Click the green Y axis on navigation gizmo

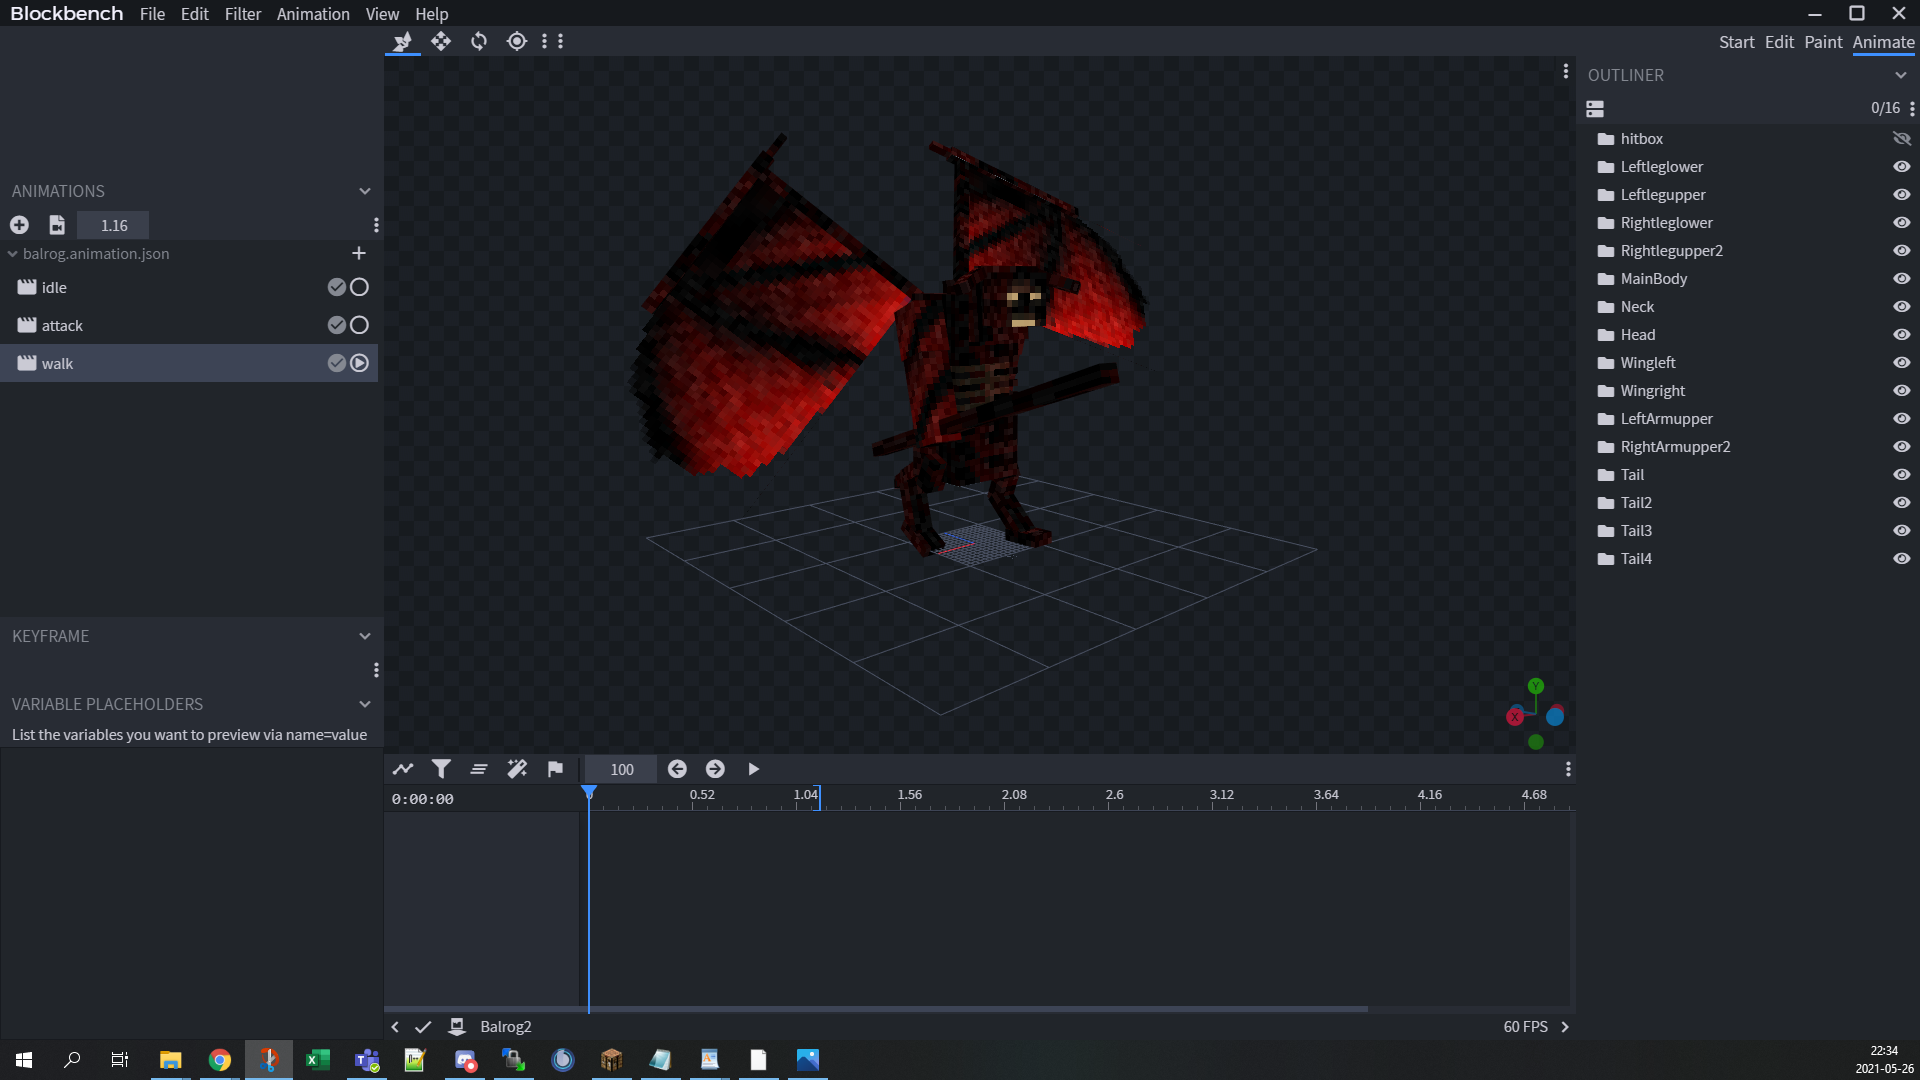[1536, 686]
